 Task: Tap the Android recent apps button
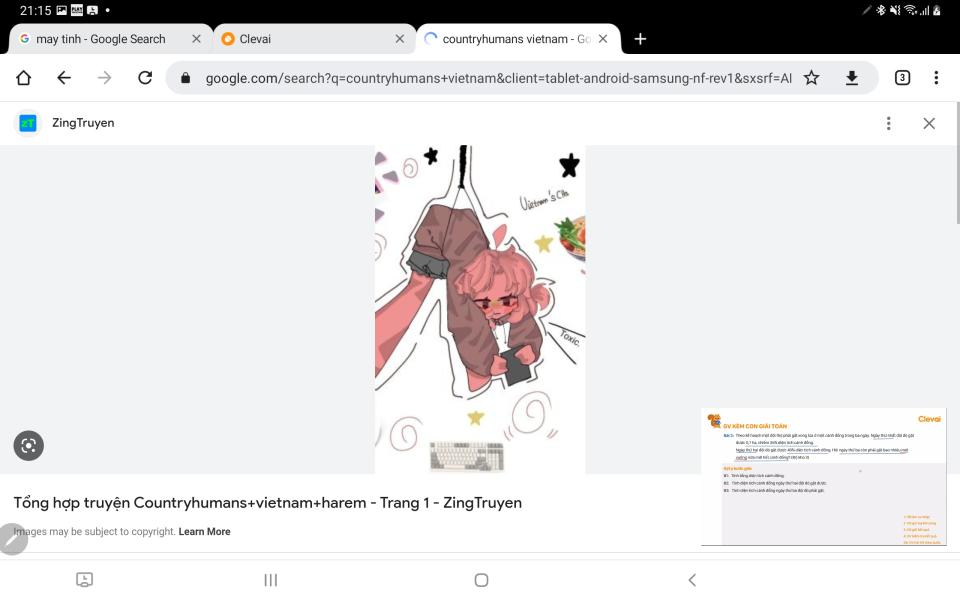(x=271, y=580)
